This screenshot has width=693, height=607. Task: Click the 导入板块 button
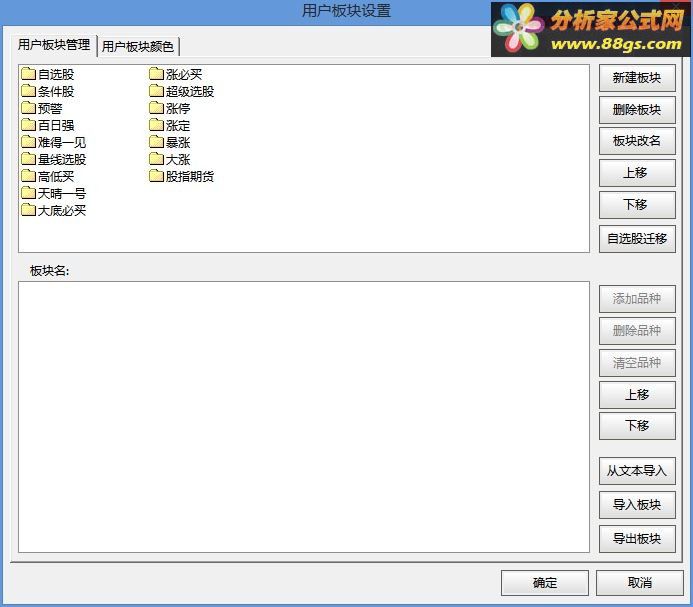click(637, 504)
